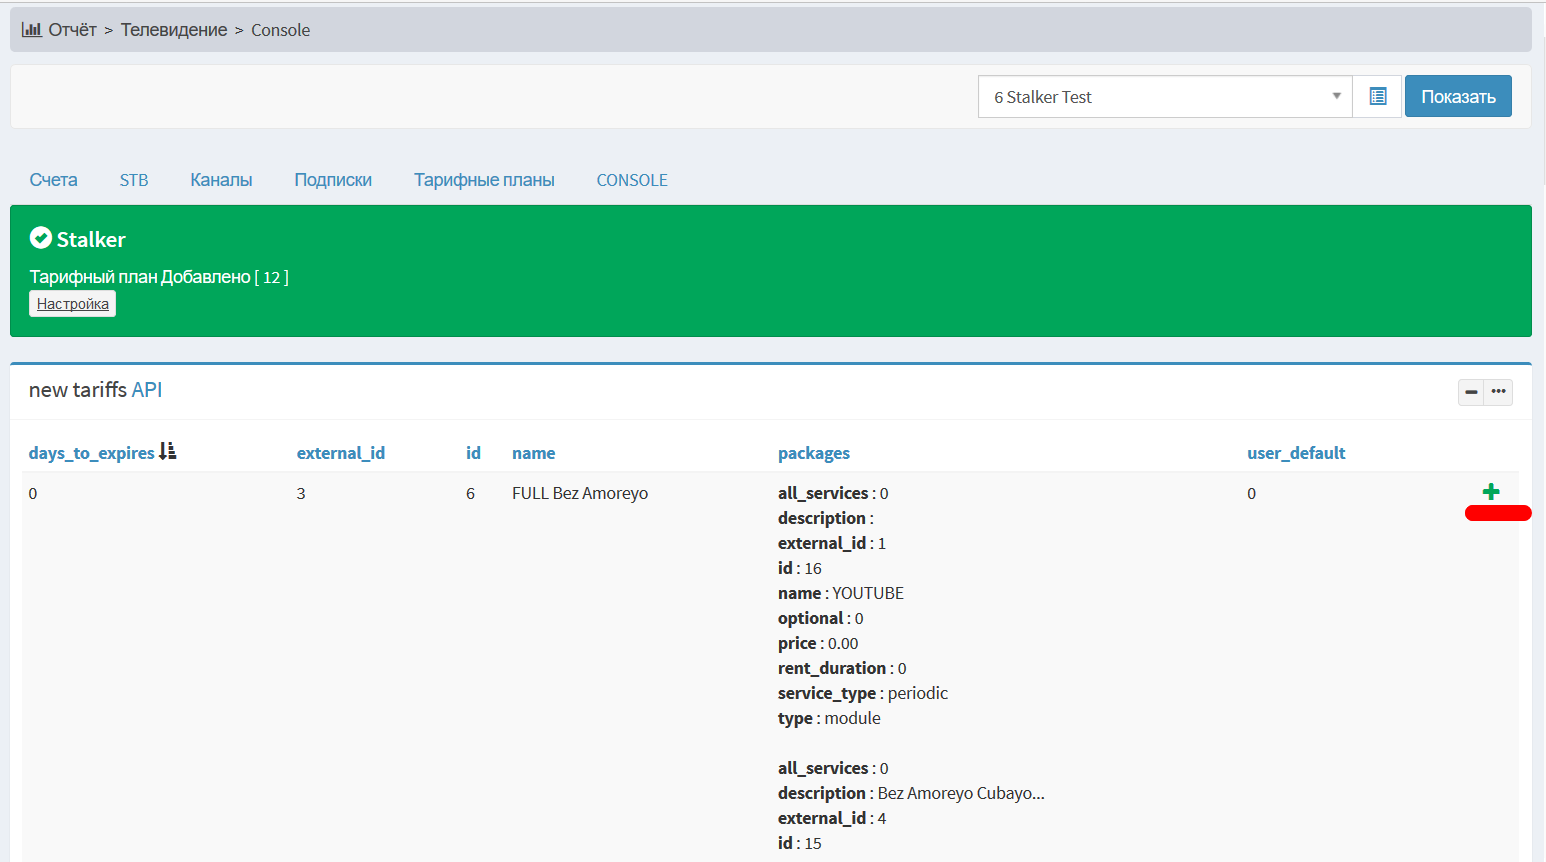Collapse the new tariffs panel with minus icon
Viewport: 1546px width, 862px height.
[x=1471, y=392]
